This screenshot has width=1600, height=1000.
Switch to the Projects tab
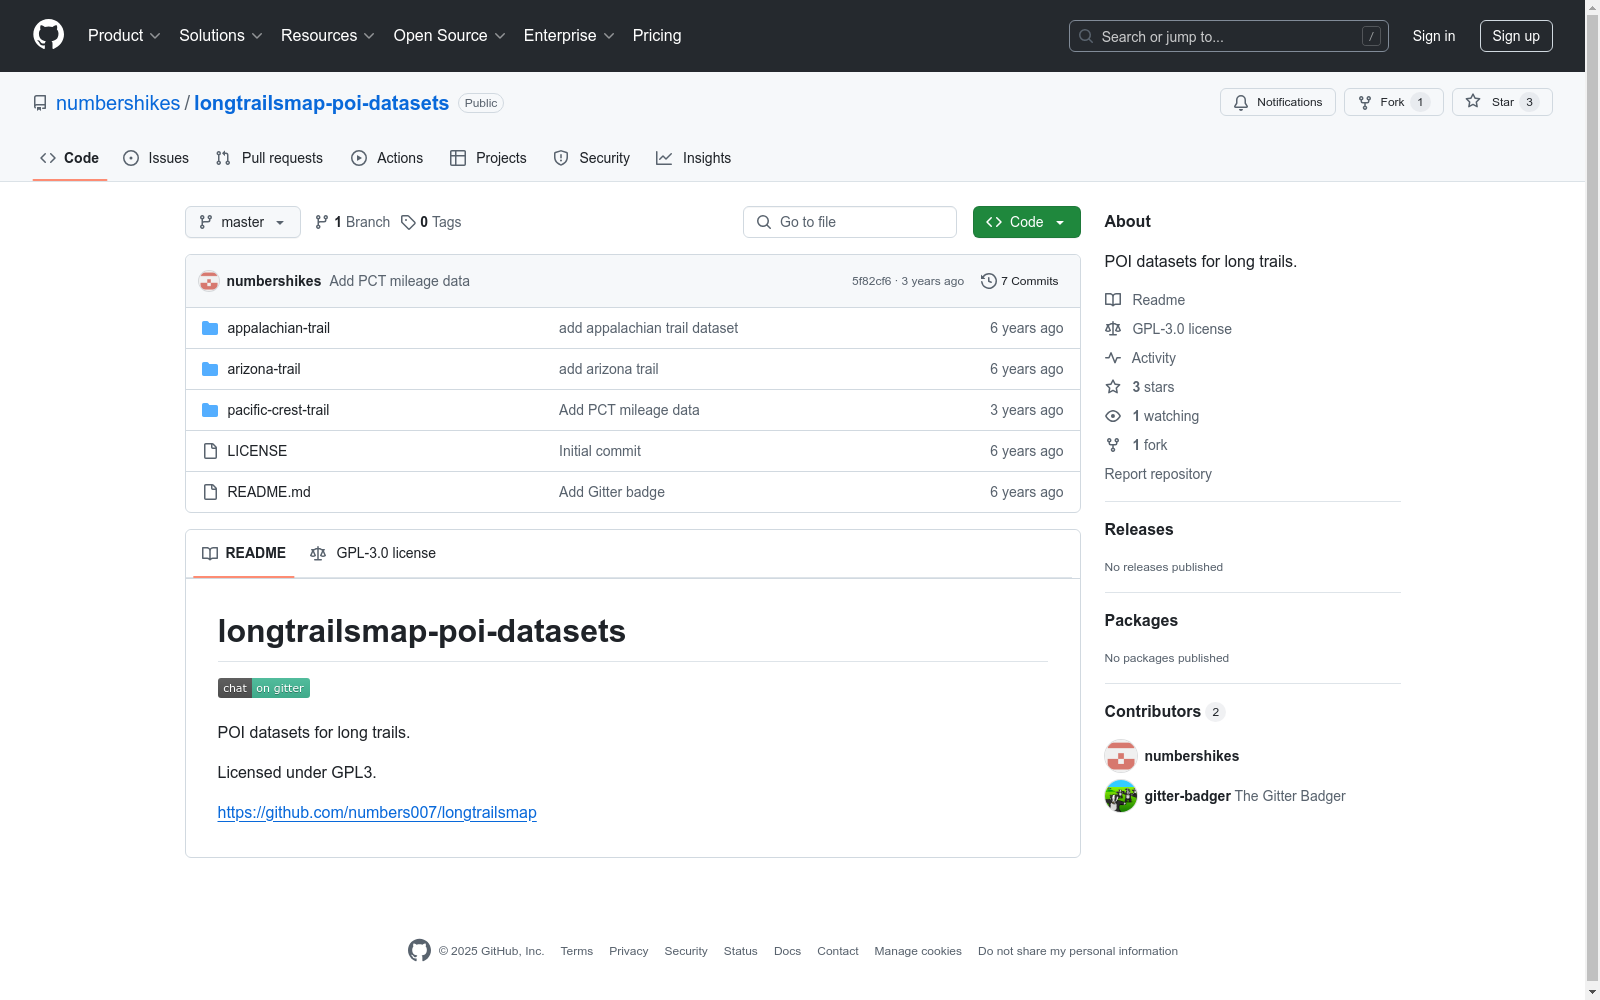point(488,158)
